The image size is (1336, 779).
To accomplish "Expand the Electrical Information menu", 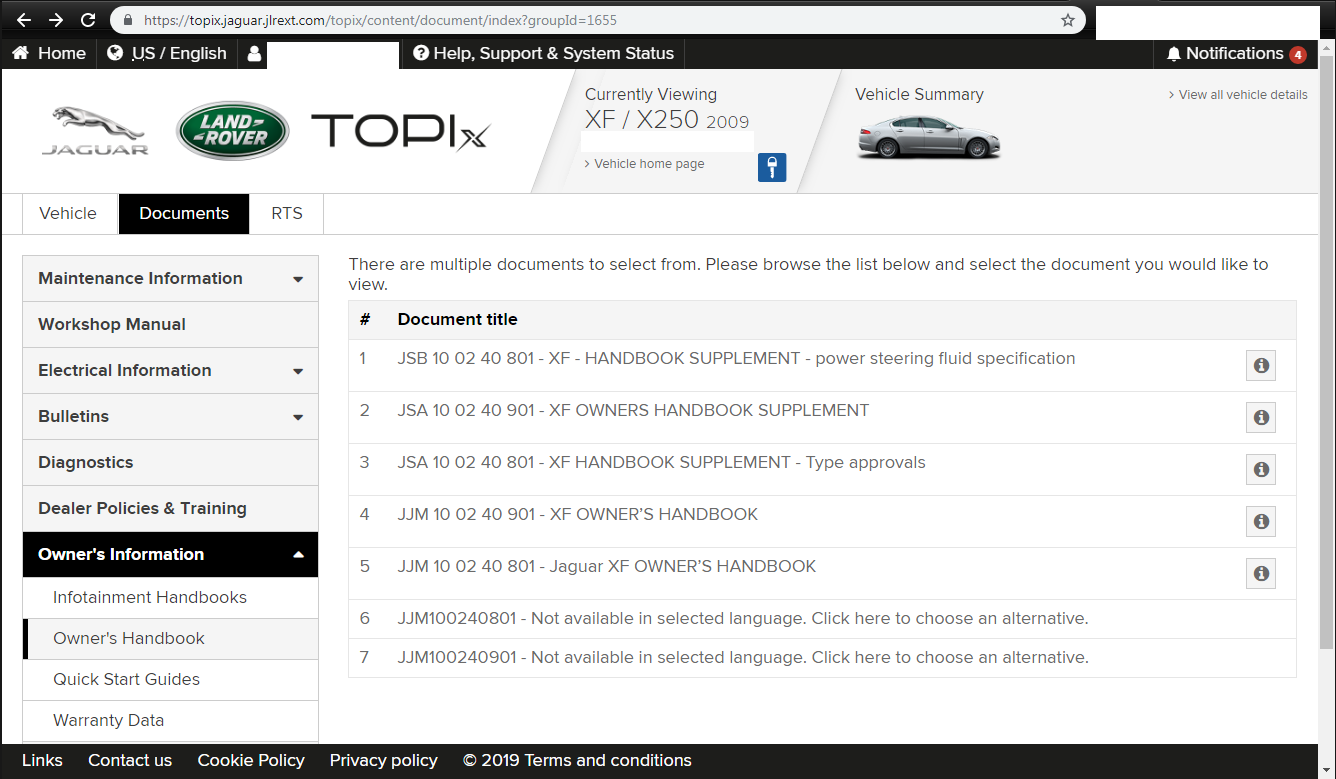I will [x=298, y=371].
